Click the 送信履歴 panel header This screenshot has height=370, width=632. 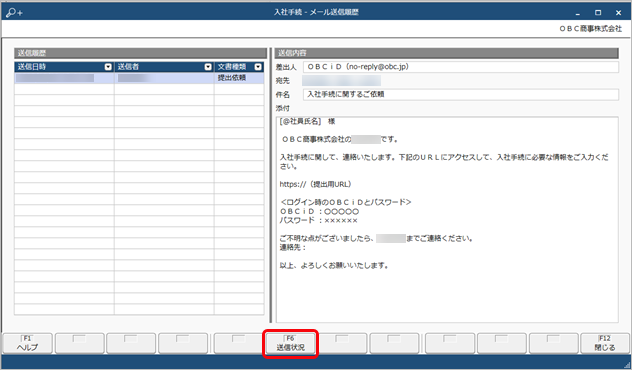(140, 53)
